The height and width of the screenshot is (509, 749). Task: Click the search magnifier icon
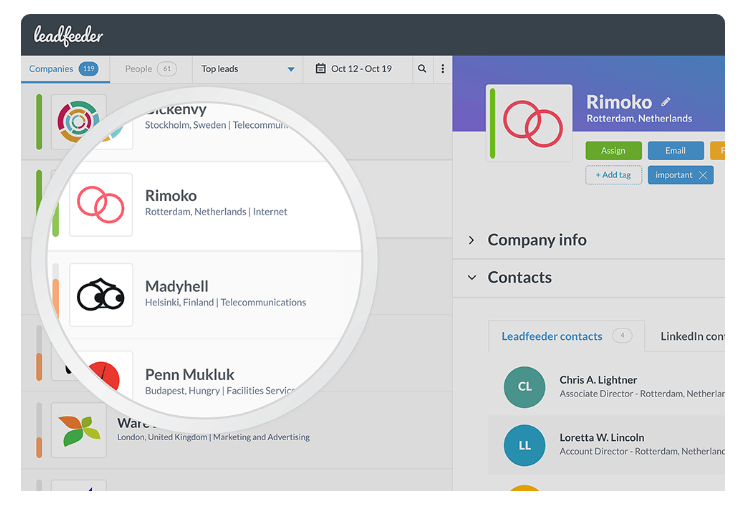pyautogui.click(x=422, y=69)
